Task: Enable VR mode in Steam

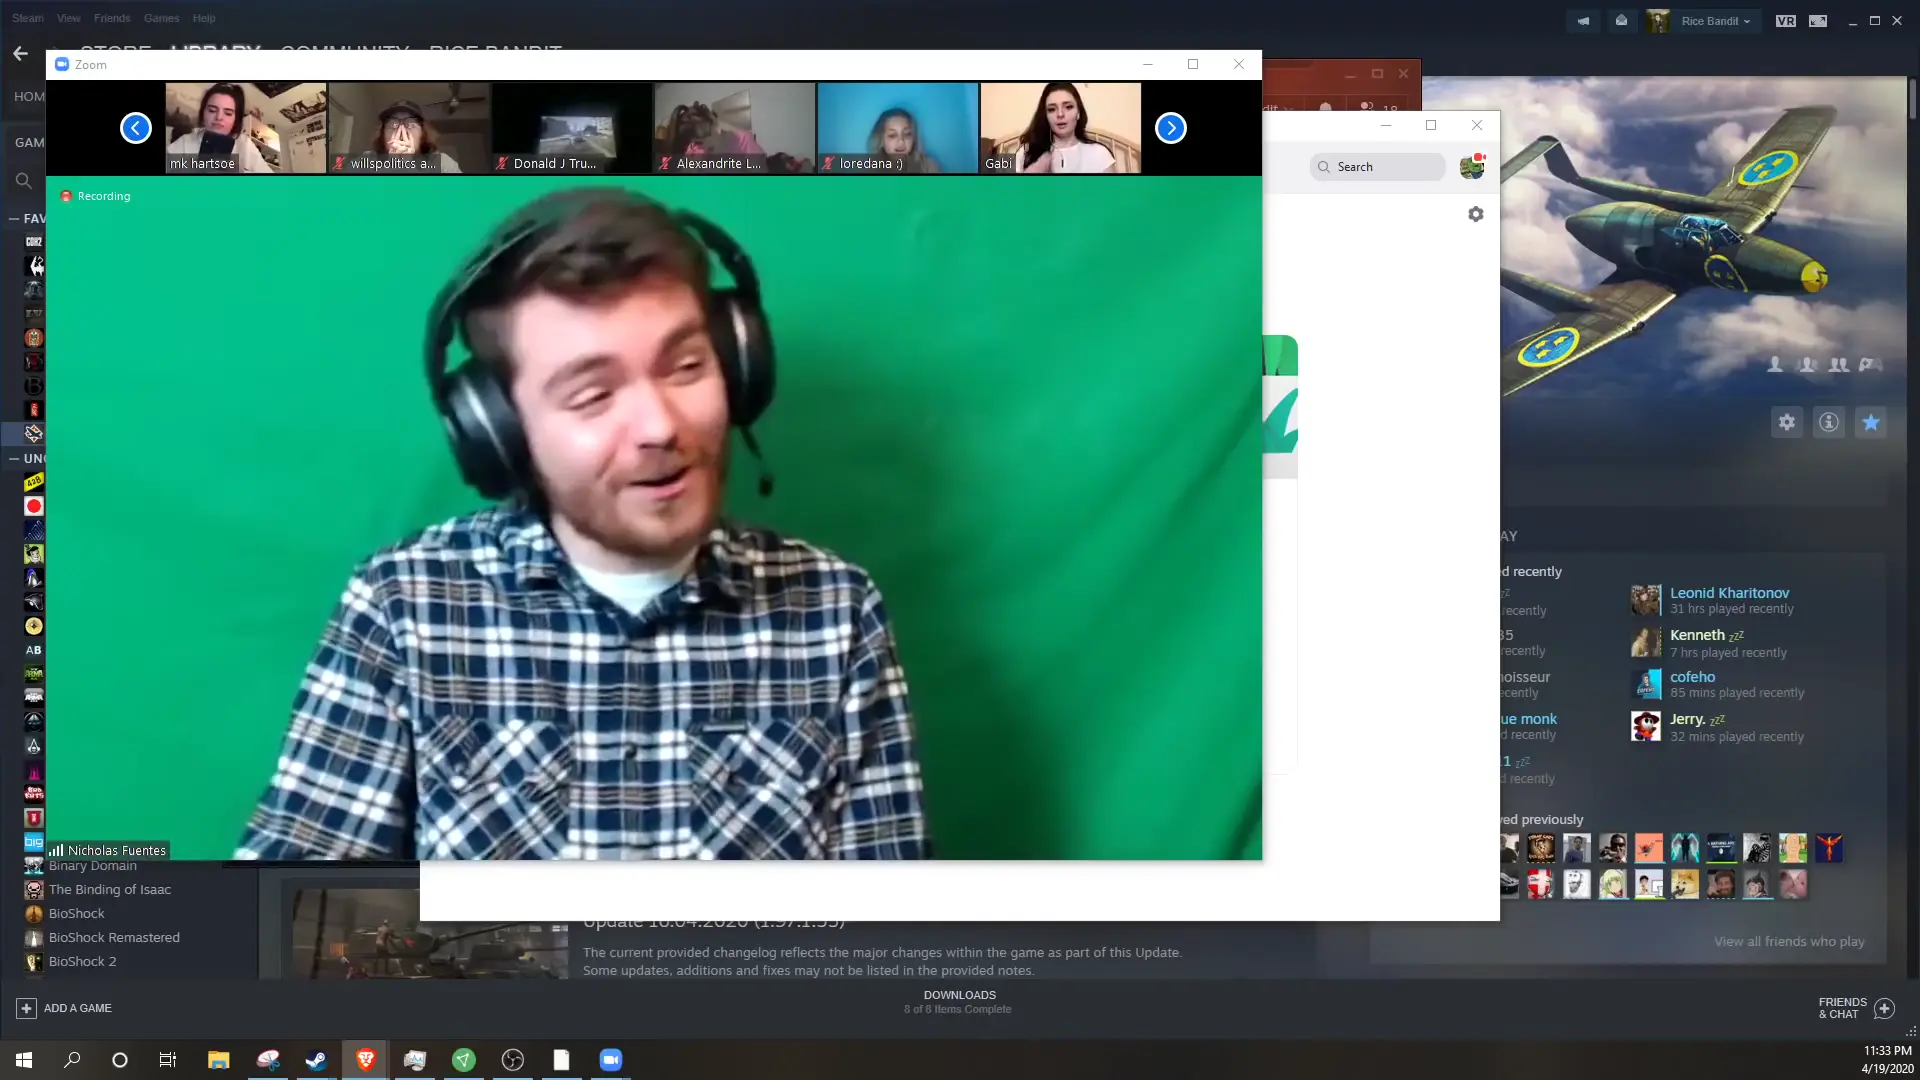Action: tap(1785, 20)
